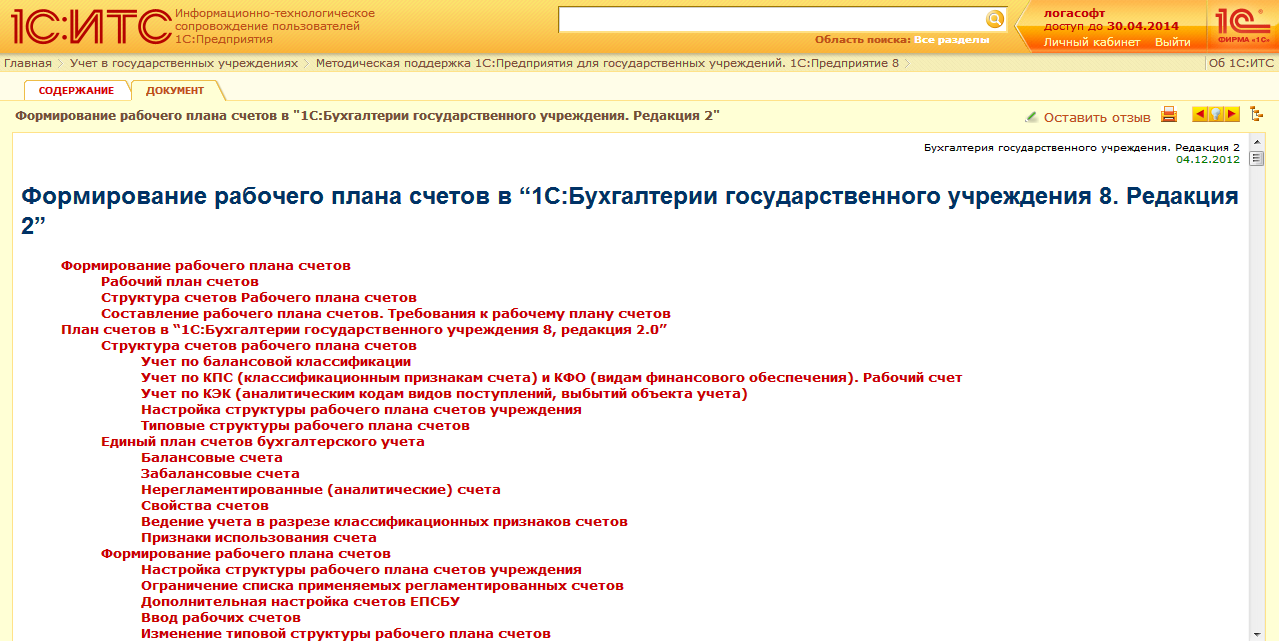Jump to Признаки использования счета

click(x=259, y=538)
